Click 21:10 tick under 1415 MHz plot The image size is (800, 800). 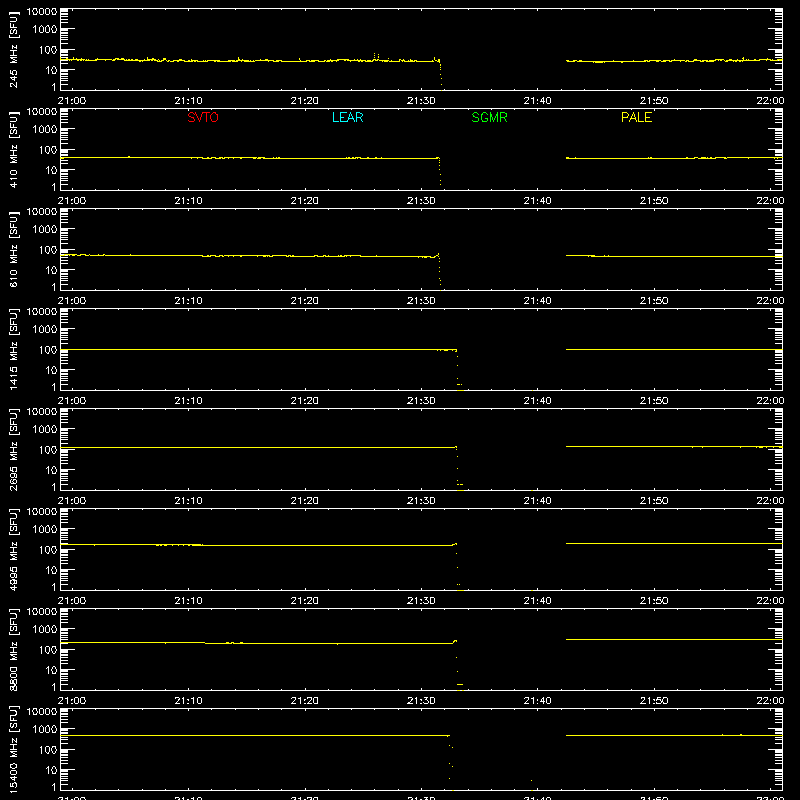188,401
